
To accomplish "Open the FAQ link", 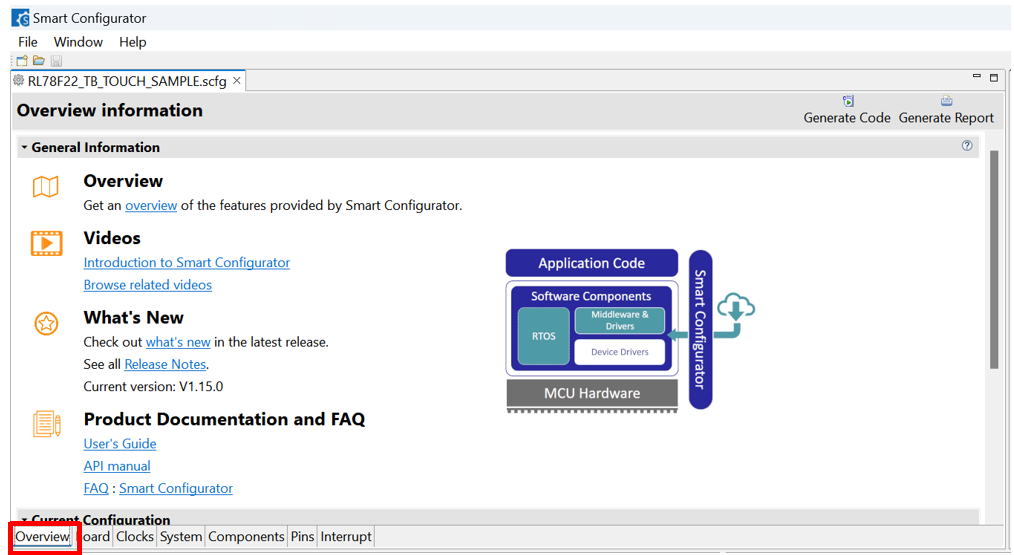I will pos(96,488).
